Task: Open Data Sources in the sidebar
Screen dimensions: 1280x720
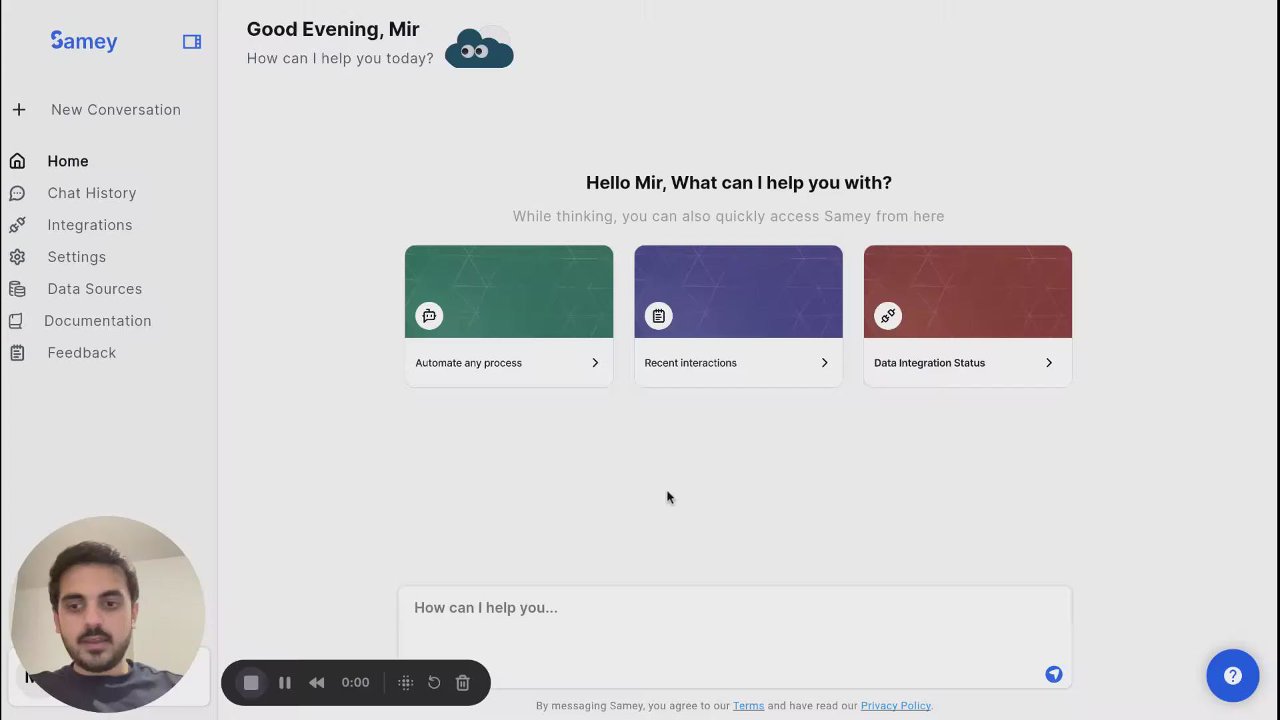Action: pos(95,289)
